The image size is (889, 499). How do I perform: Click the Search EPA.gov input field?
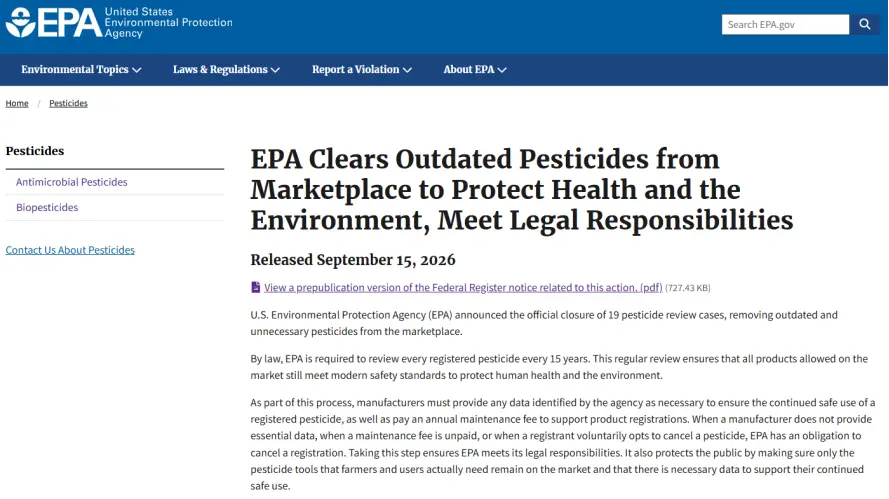(785, 24)
